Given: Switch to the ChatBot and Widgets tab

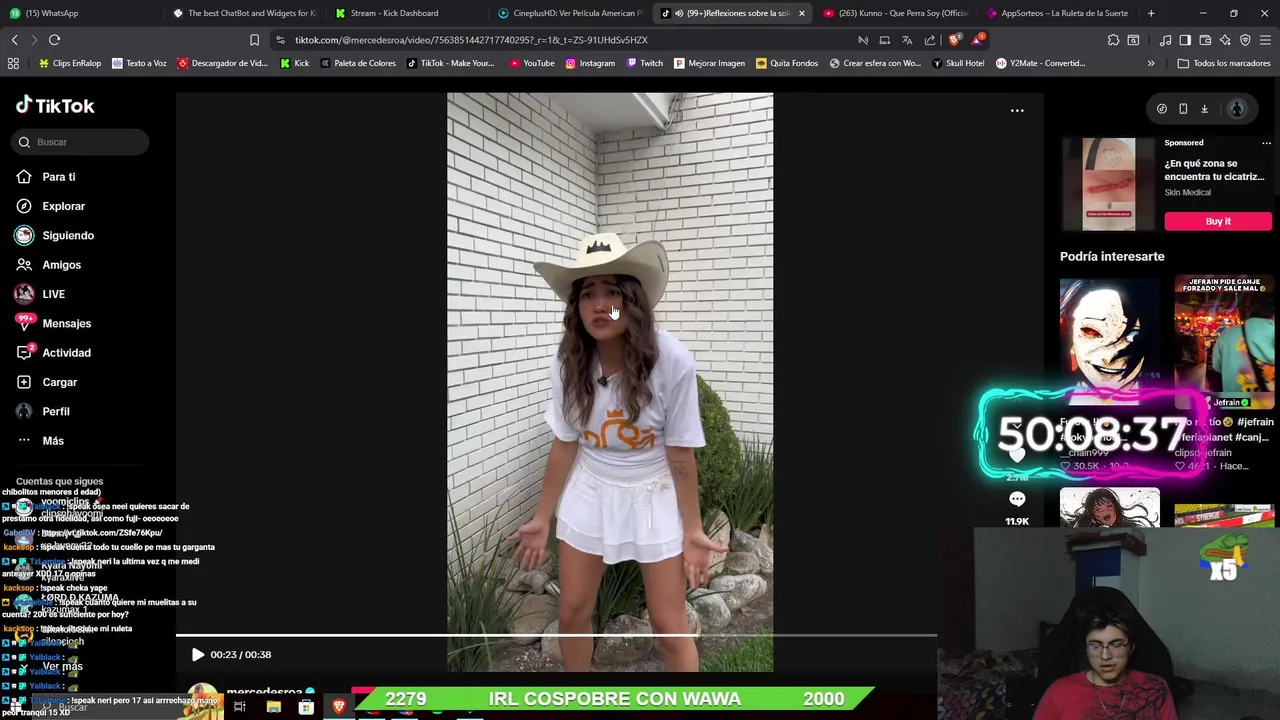Looking at the screenshot, I should point(244,13).
